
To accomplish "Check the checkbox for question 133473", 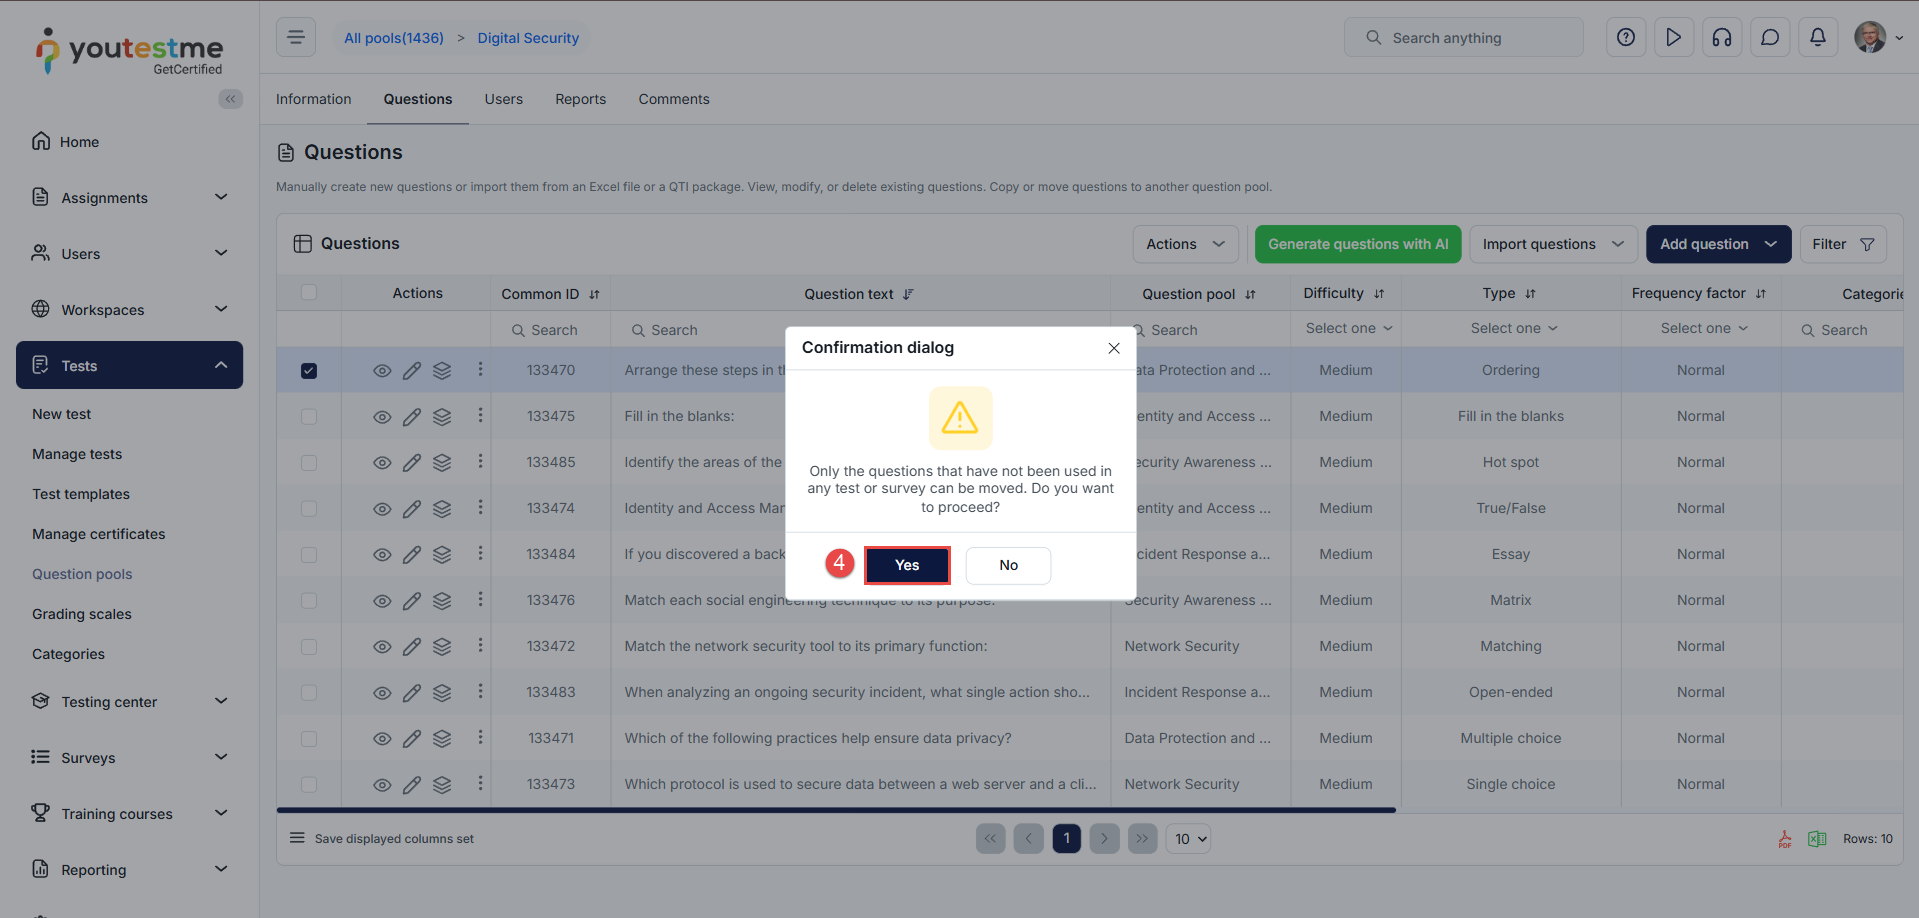I will 309,785.
